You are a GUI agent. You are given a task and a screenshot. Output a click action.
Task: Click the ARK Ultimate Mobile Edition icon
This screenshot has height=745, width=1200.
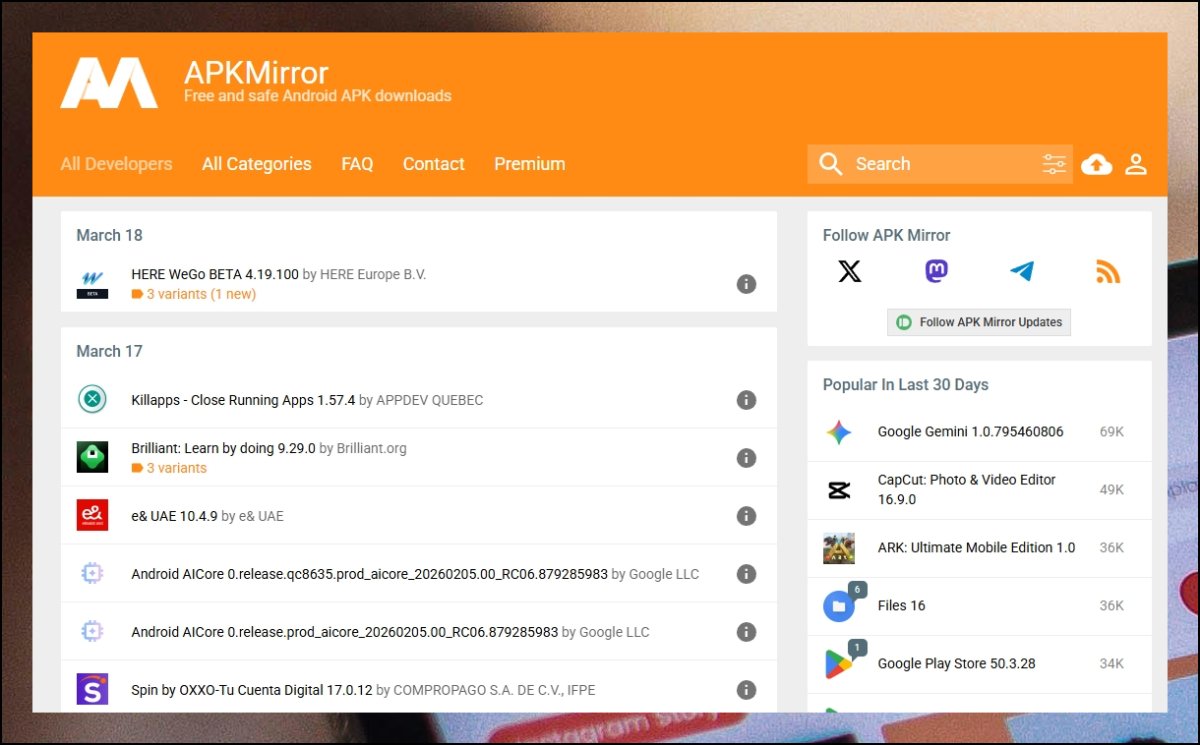coord(839,548)
